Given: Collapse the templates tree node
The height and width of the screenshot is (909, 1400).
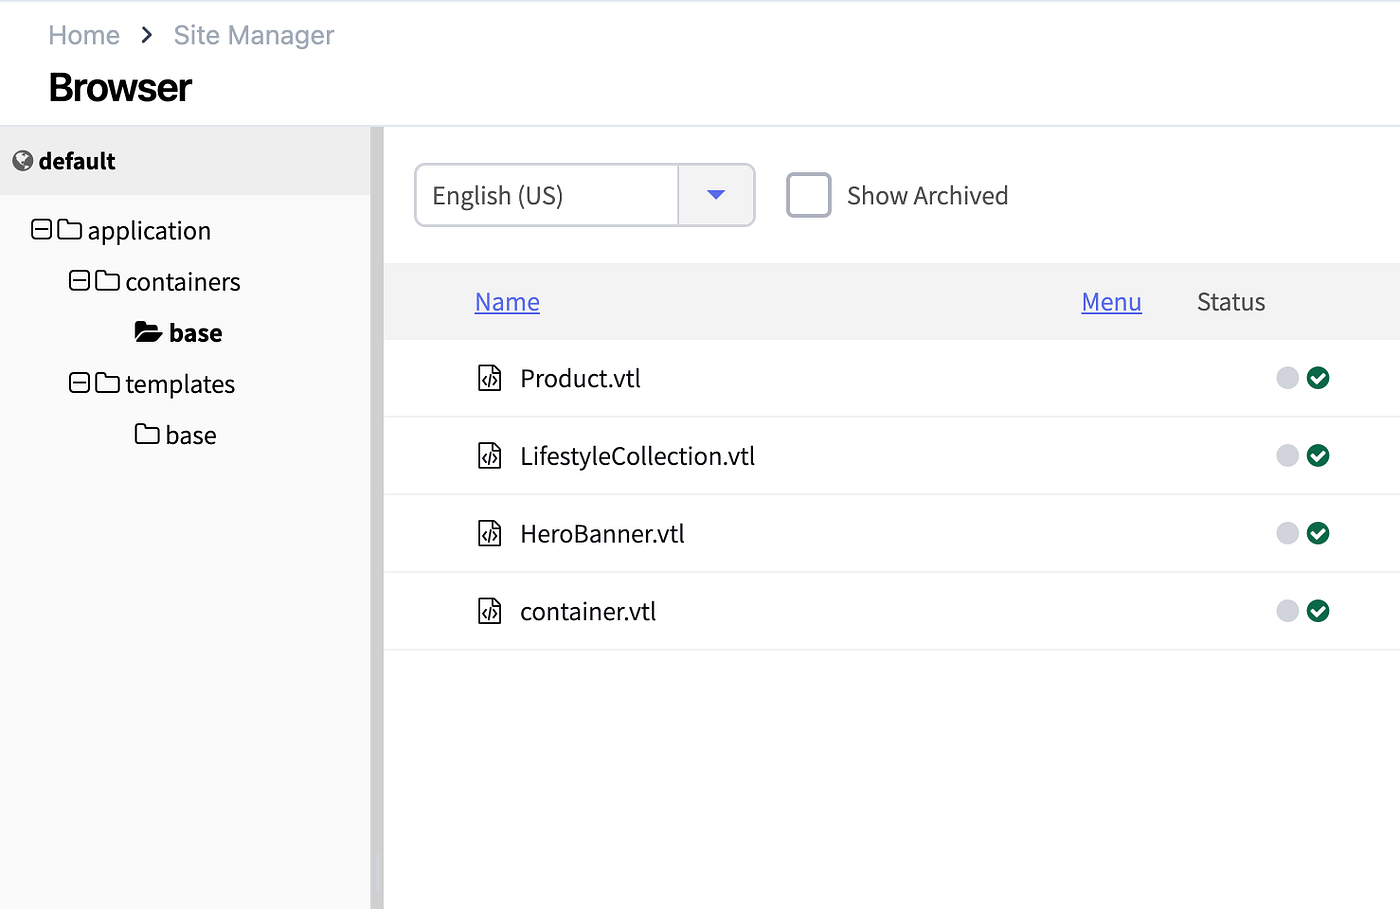Looking at the screenshot, I should (x=79, y=383).
